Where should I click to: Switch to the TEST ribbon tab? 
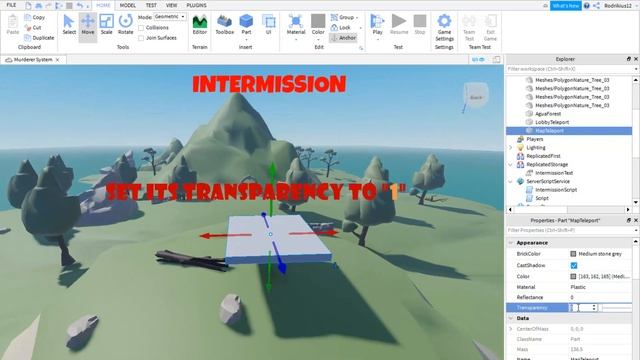pos(151,5)
